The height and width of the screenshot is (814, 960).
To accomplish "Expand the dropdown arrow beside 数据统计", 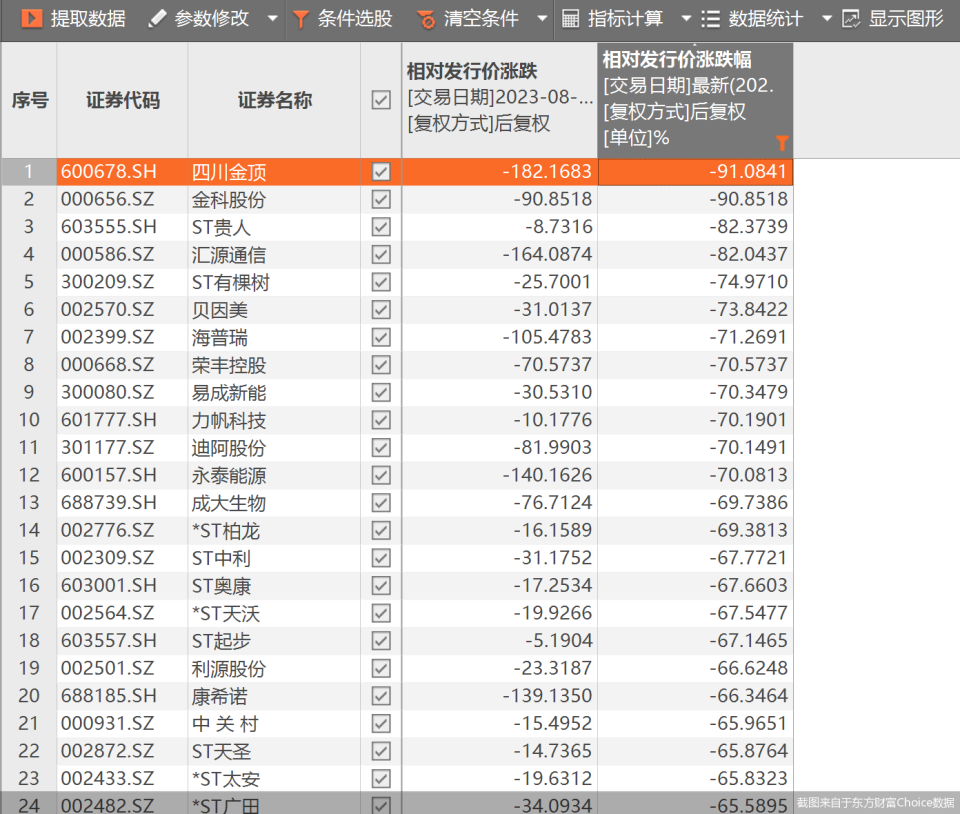I will 827,19.
